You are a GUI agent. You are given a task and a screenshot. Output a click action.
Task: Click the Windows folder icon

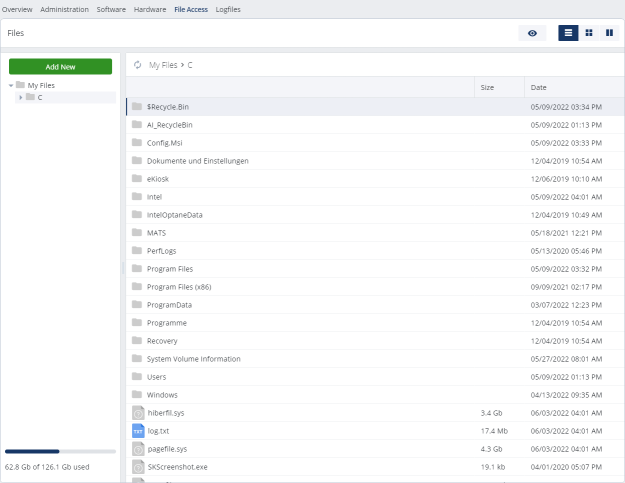137,395
